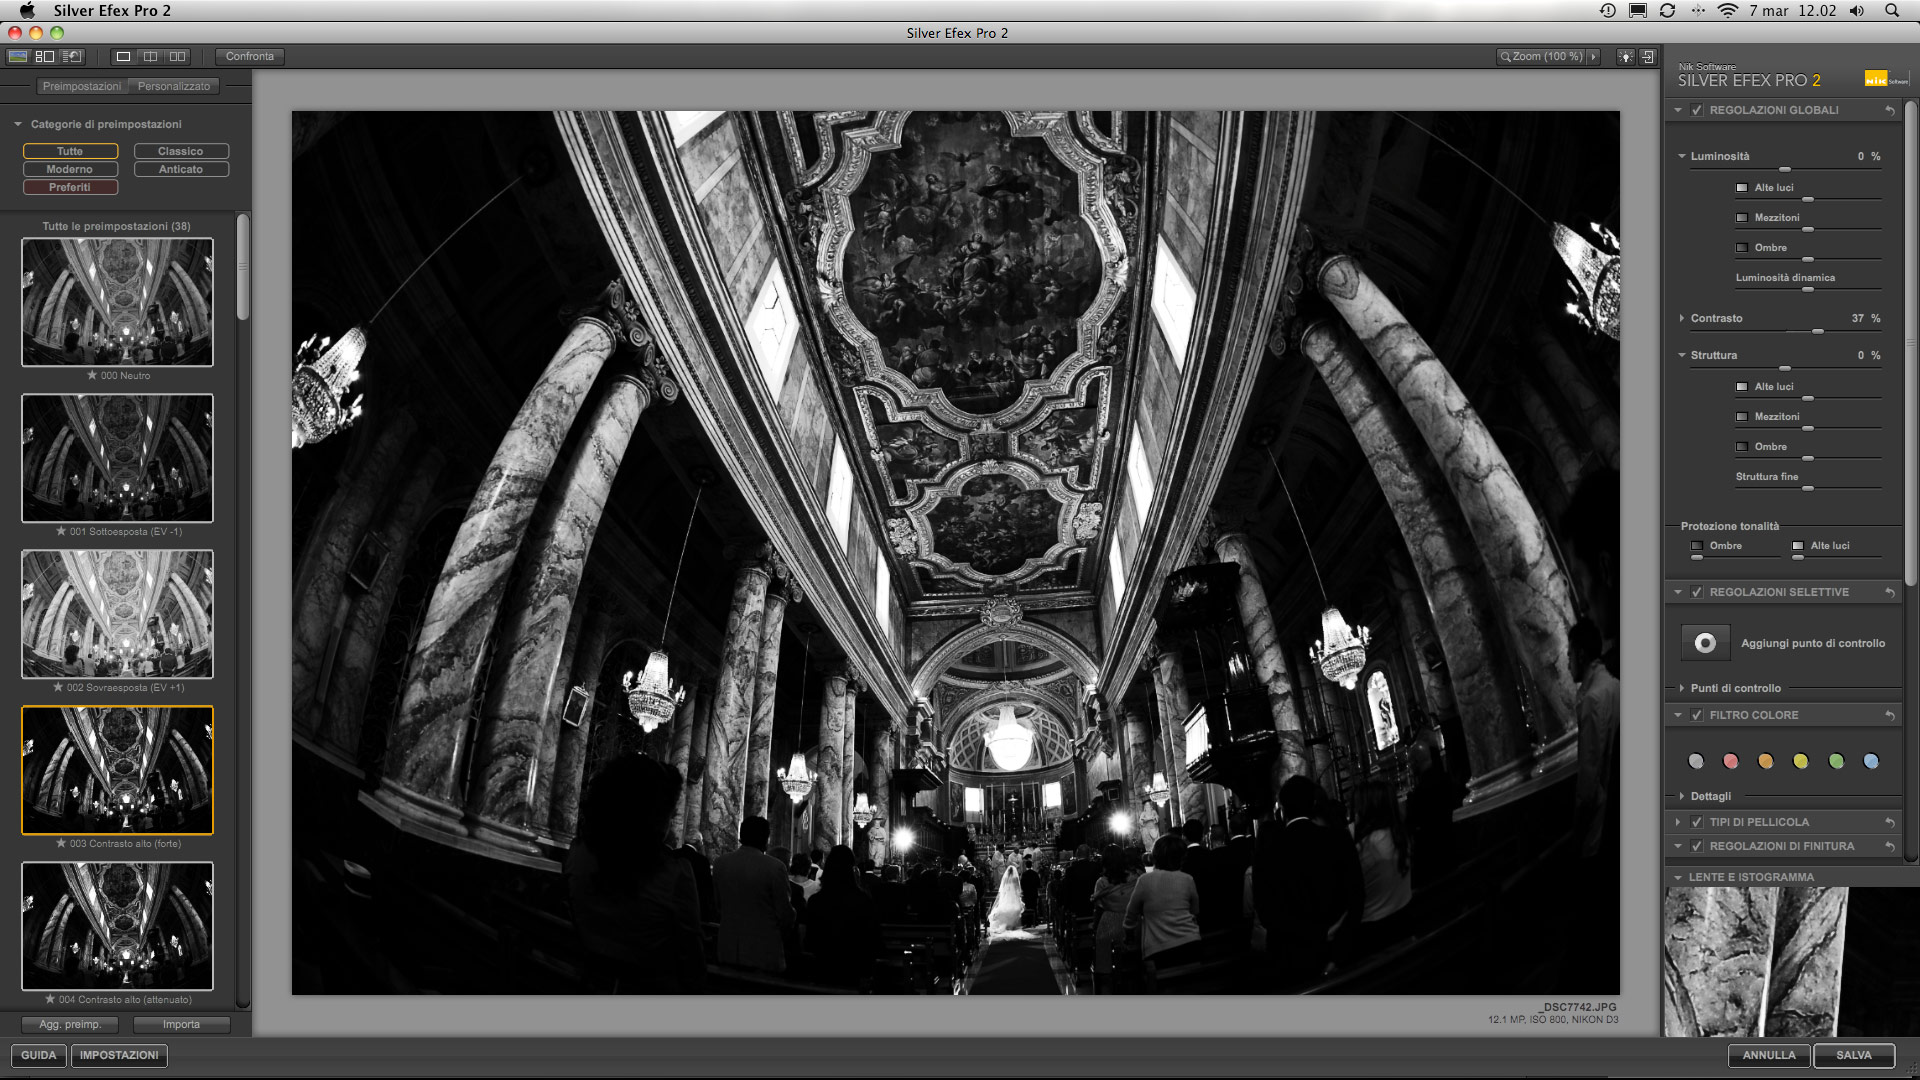Expand the Contrasto sub-sliders
Image resolution: width=1920 pixels, height=1080 pixels.
[1682, 319]
